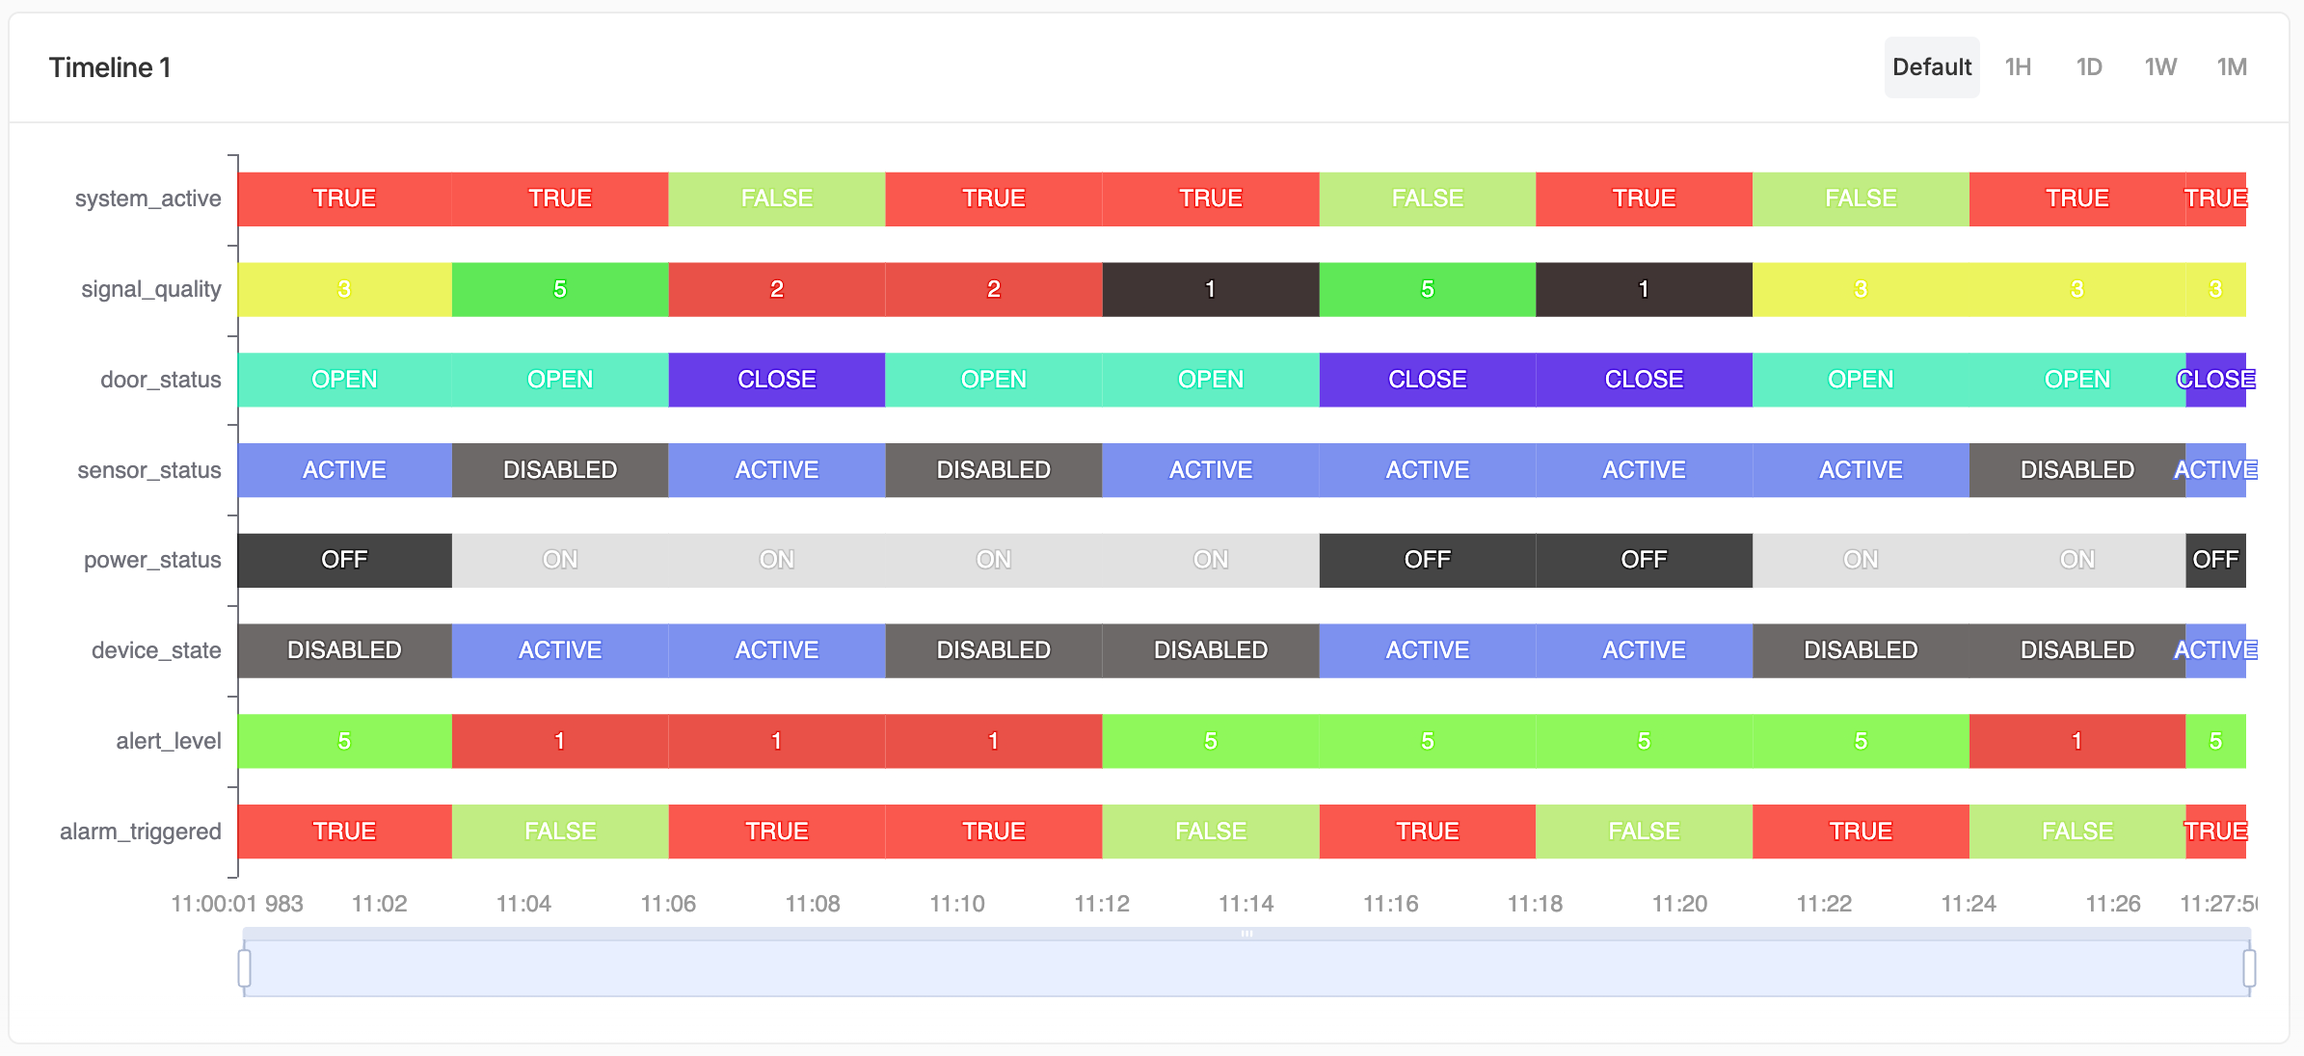The height and width of the screenshot is (1056, 2304).
Task: Click the top grip of the zoom bar
Action: [x=1246, y=933]
